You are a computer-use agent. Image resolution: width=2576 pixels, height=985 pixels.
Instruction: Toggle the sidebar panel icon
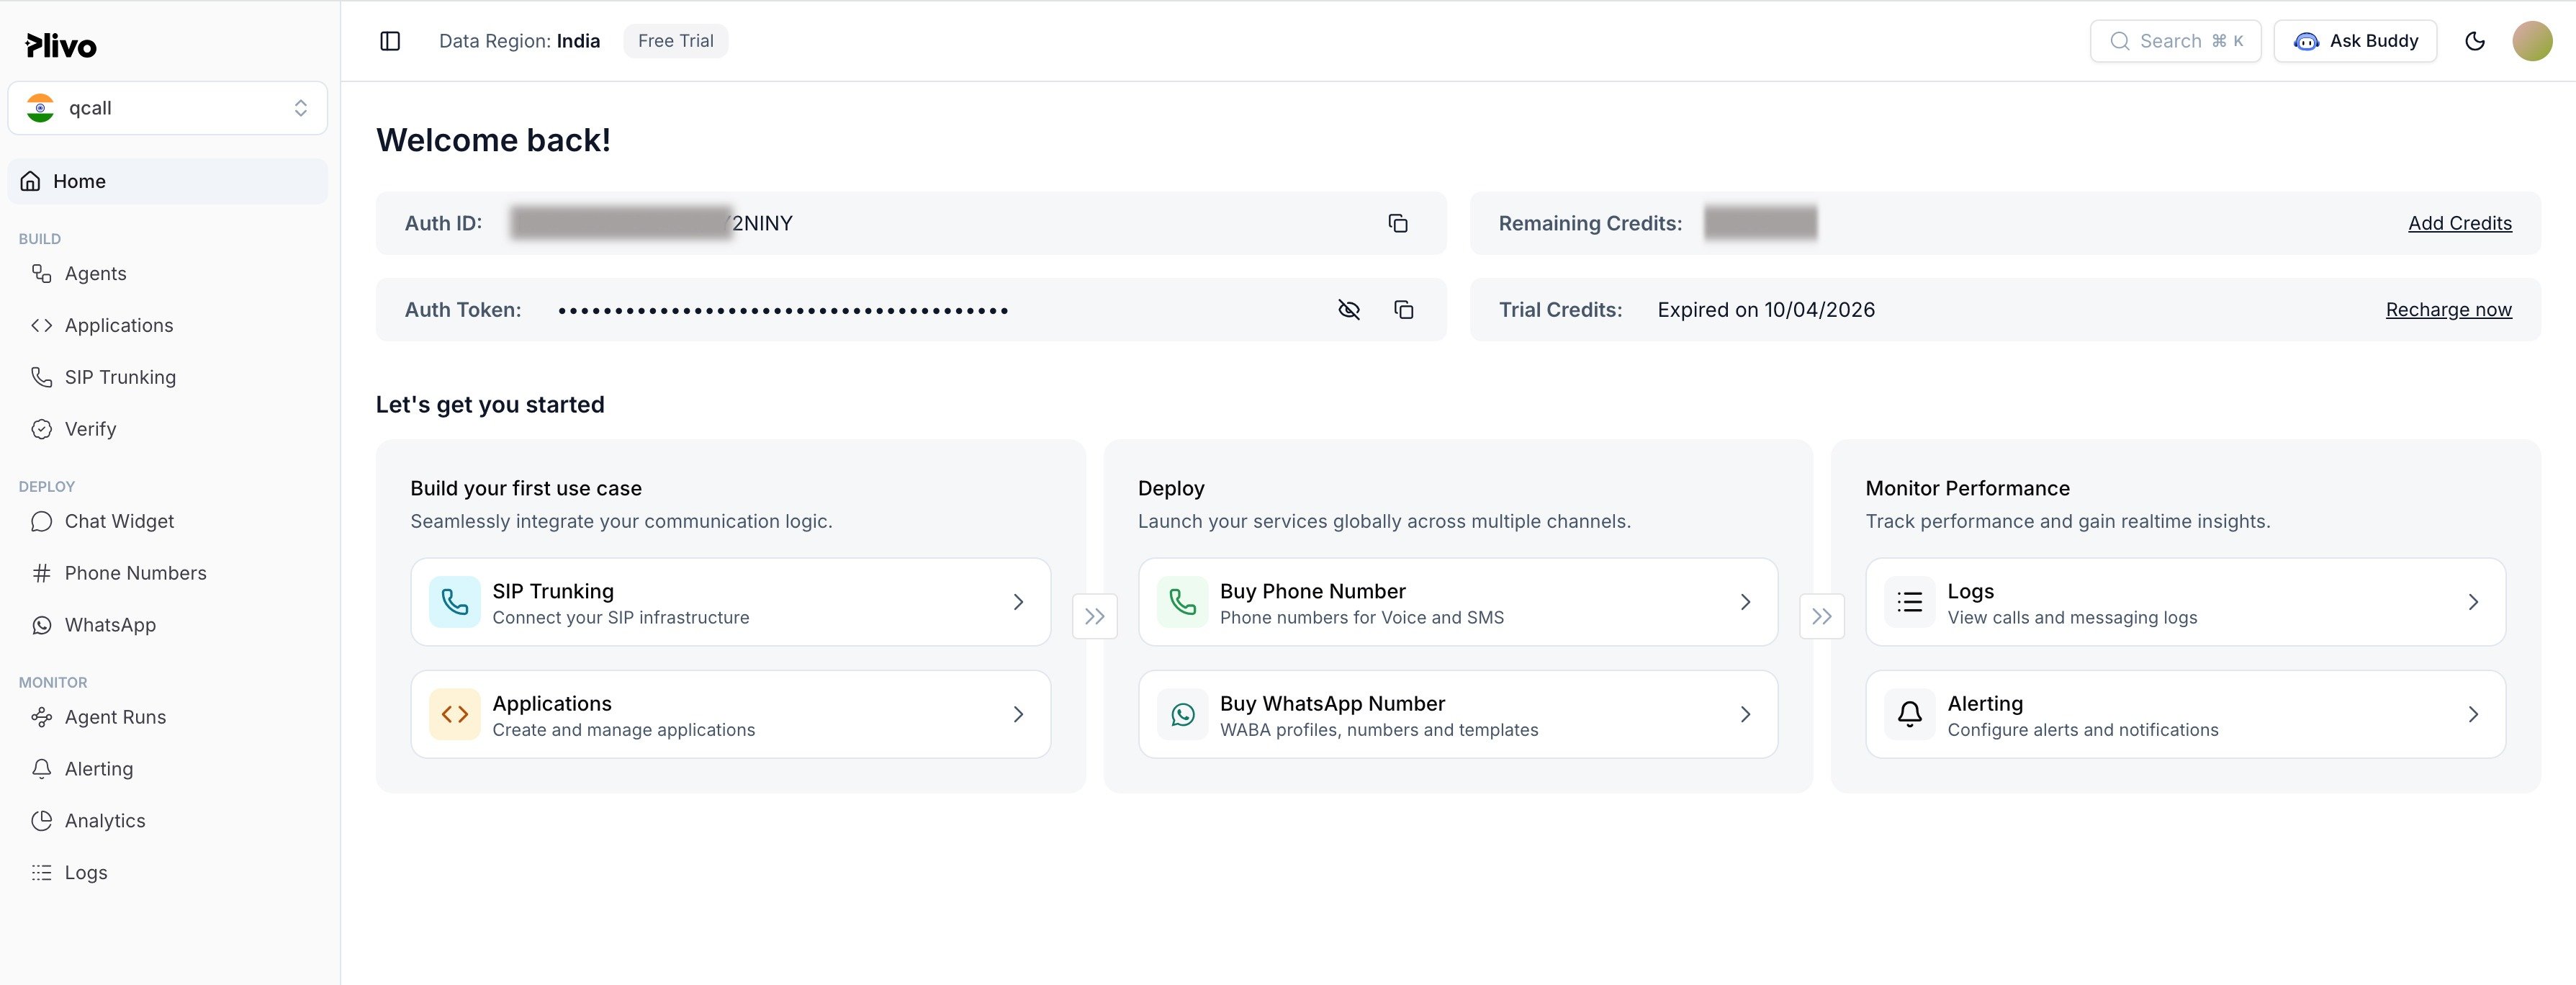[390, 41]
